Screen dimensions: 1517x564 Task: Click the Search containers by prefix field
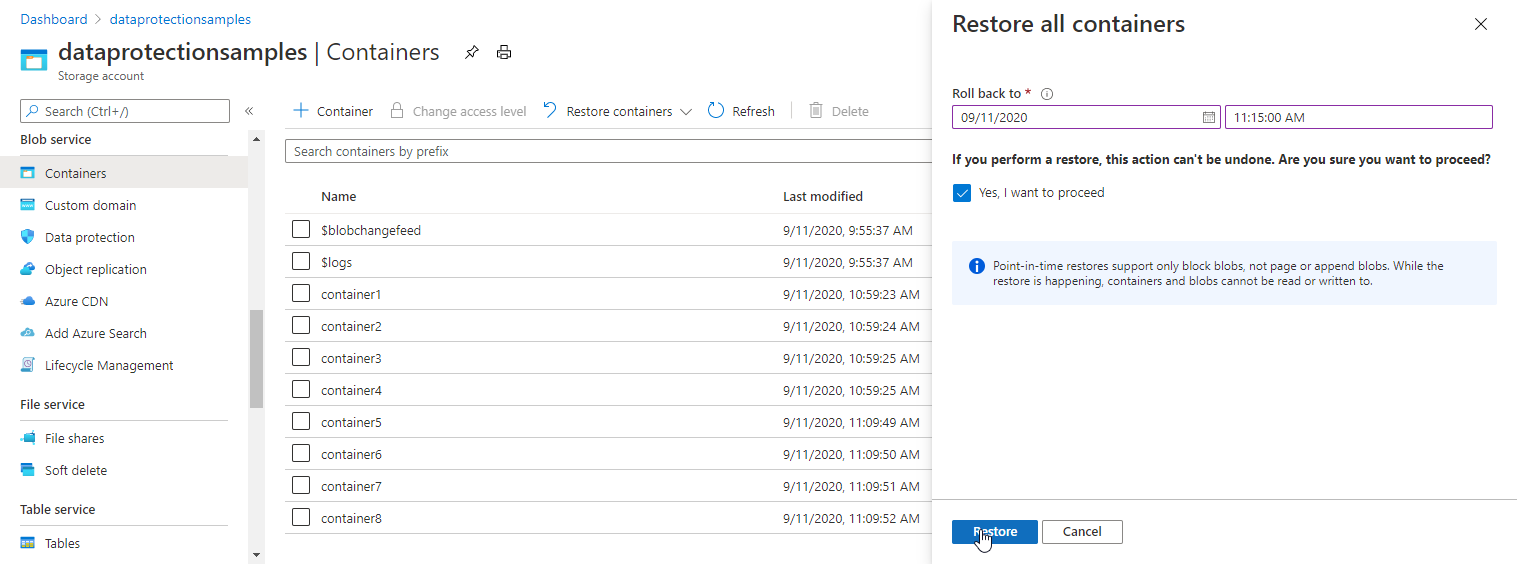(x=608, y=151)
